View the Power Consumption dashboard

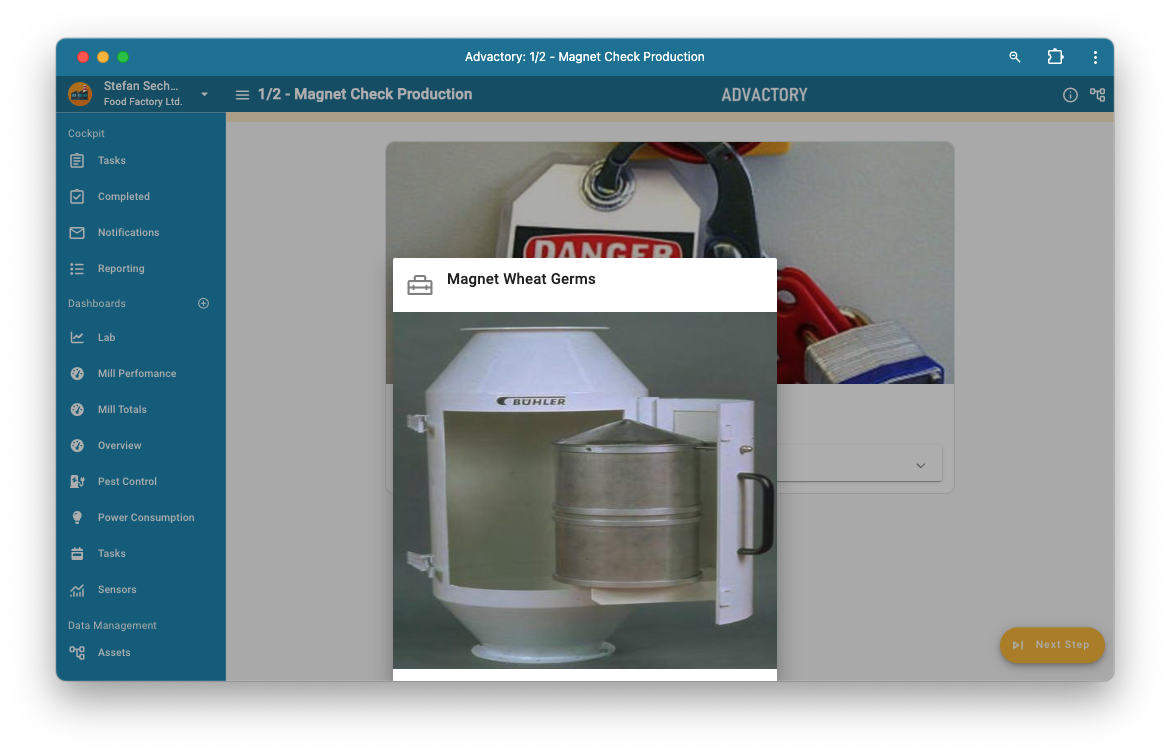click(146, 518)
